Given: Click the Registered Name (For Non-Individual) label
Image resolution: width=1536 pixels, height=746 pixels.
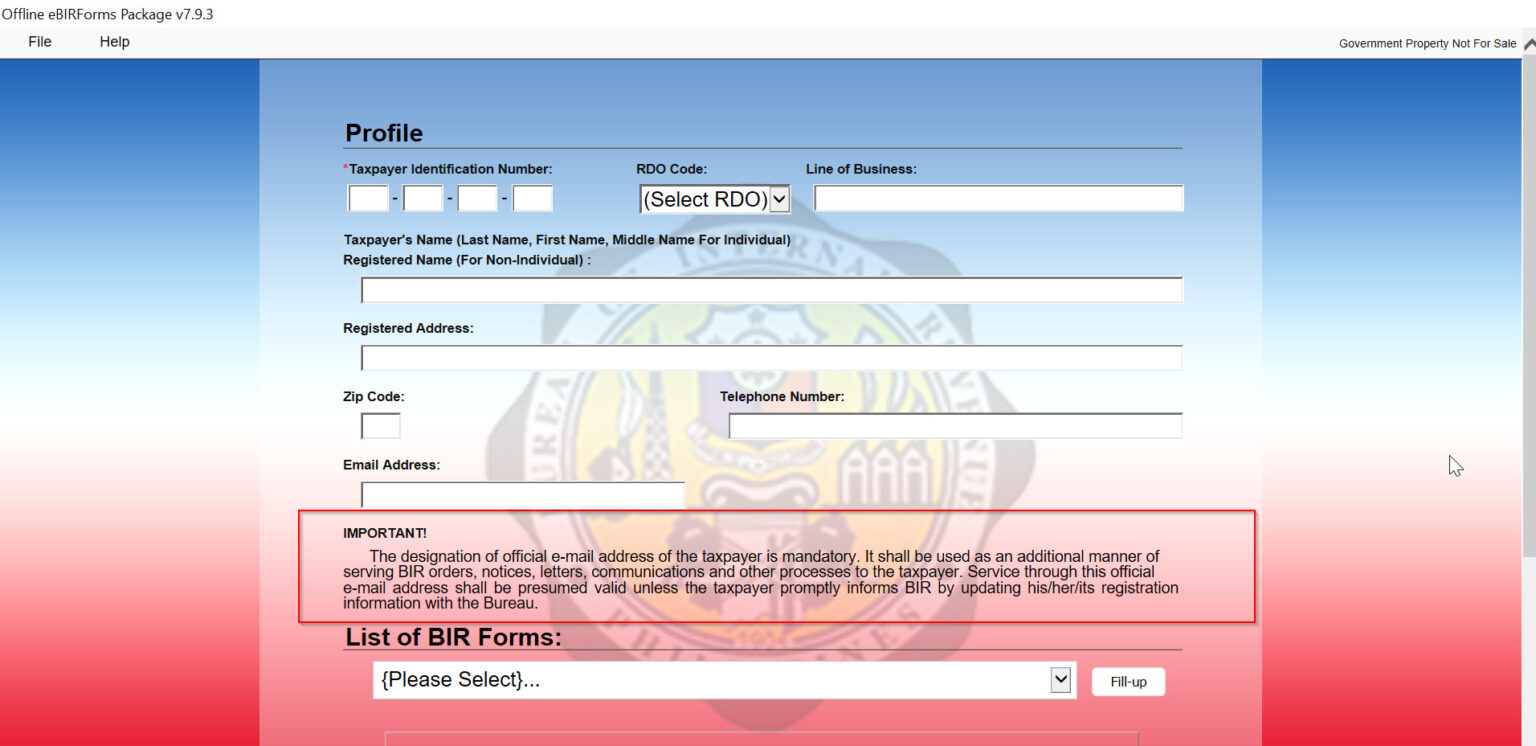Looking at the screenshot, I should point(467,260).
